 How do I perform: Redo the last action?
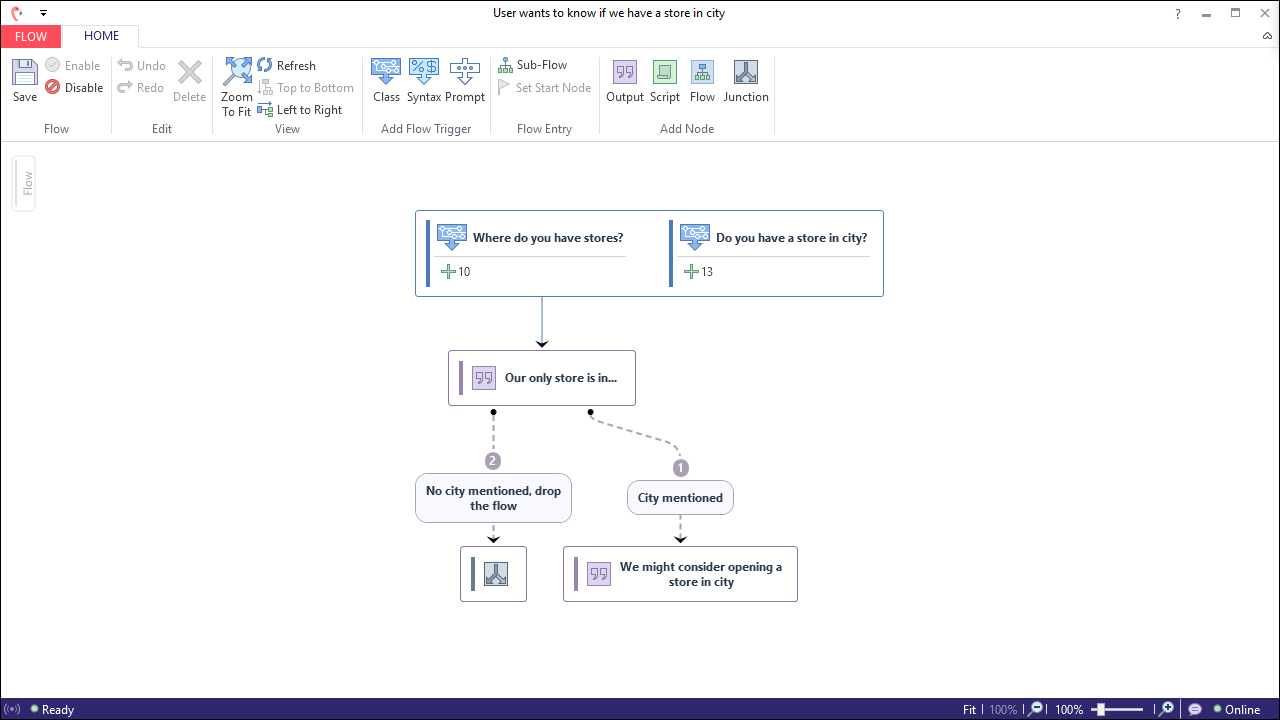141,87
